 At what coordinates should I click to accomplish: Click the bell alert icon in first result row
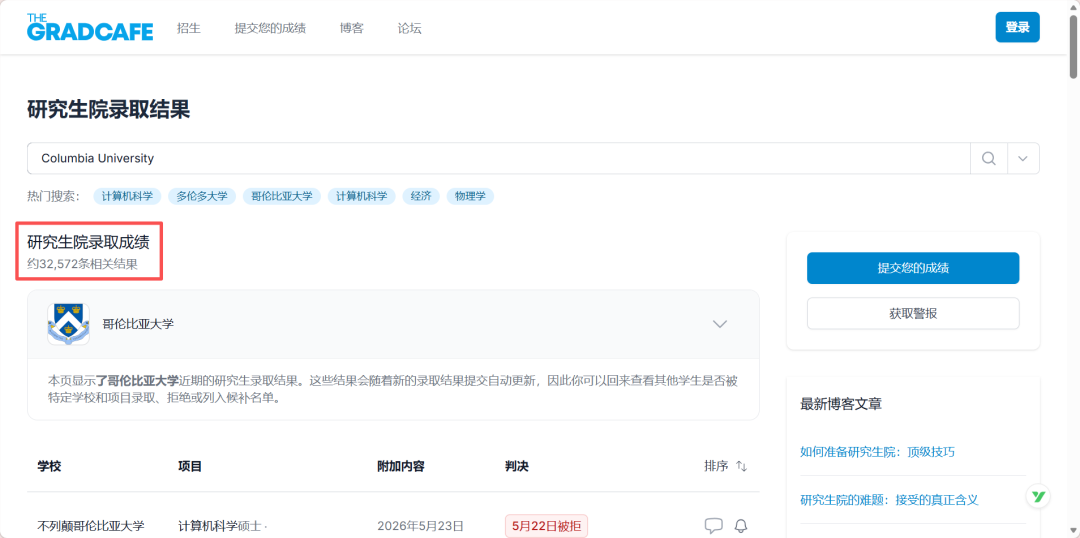point(740,526)
